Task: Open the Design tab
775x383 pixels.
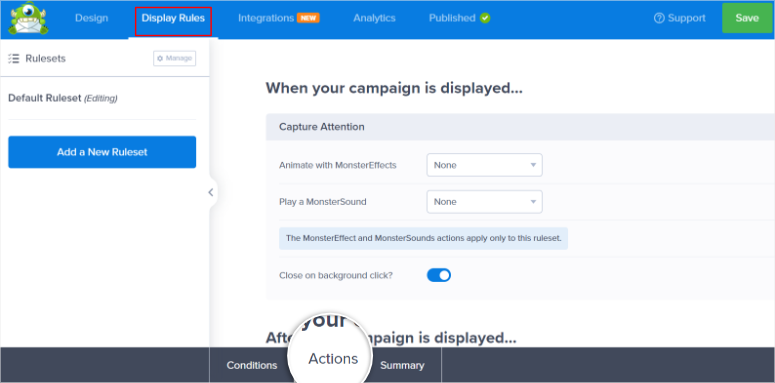Action: pyautogui.click(x=91, y=18)
